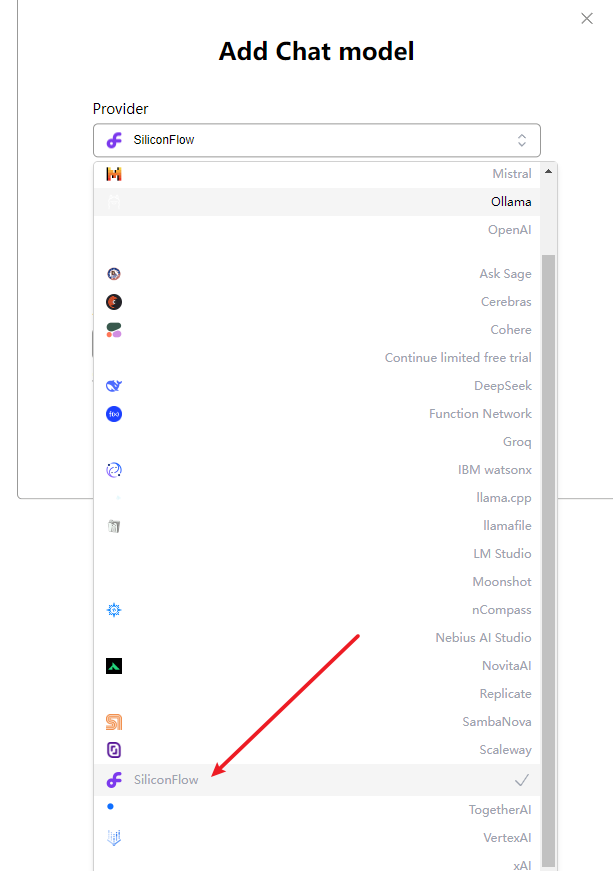Open the Provider combo box
The height and width of the screenshot is (871, 613).
tap(316, 140)
